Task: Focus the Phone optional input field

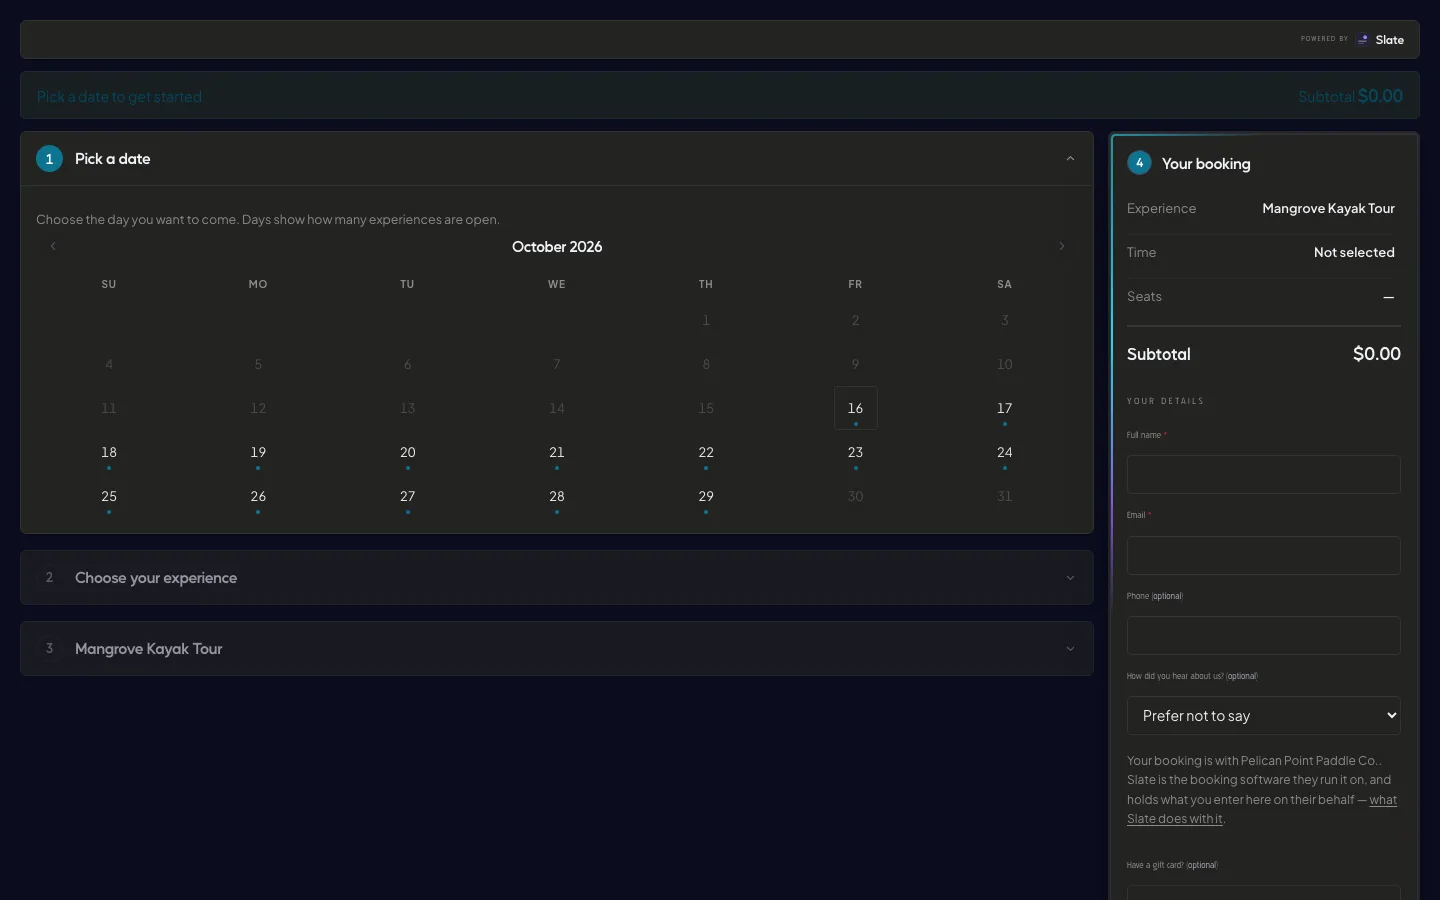Action: coord(1264,636)
